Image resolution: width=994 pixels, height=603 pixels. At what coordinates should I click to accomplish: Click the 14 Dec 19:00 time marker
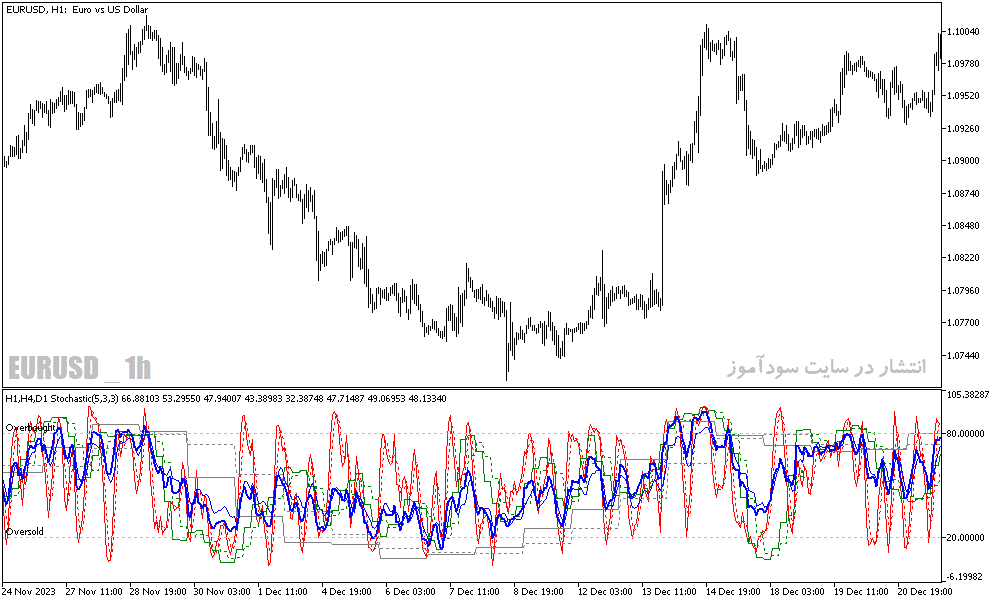[733, 592]
